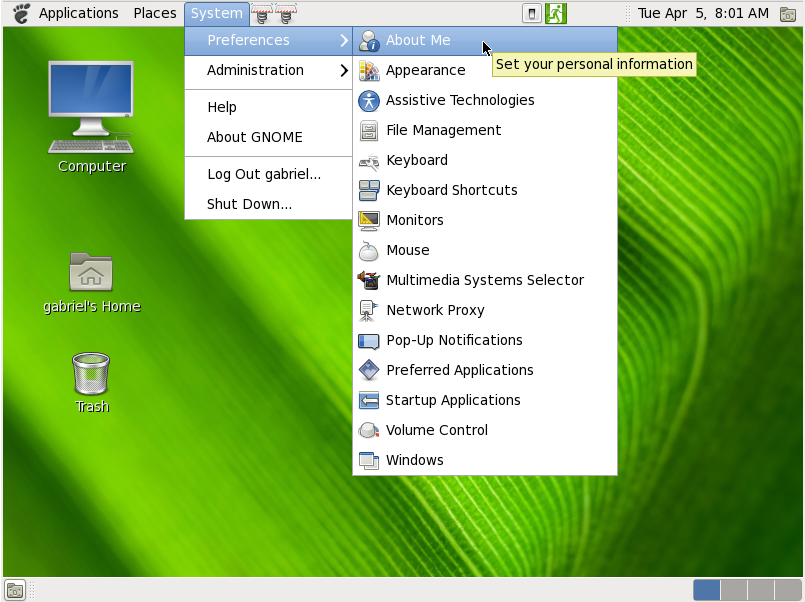Open About Me via its person icon
This screenshot has height=602, width=805.
click(x=369, y=41)
